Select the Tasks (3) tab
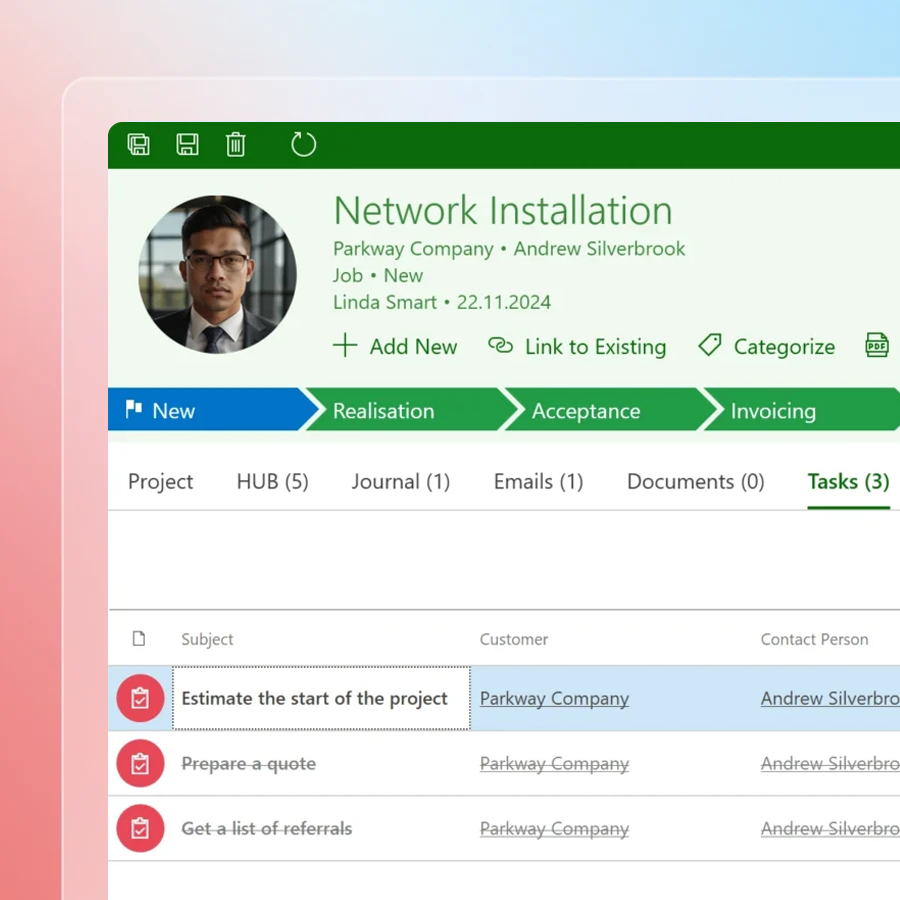 [848, 482]
